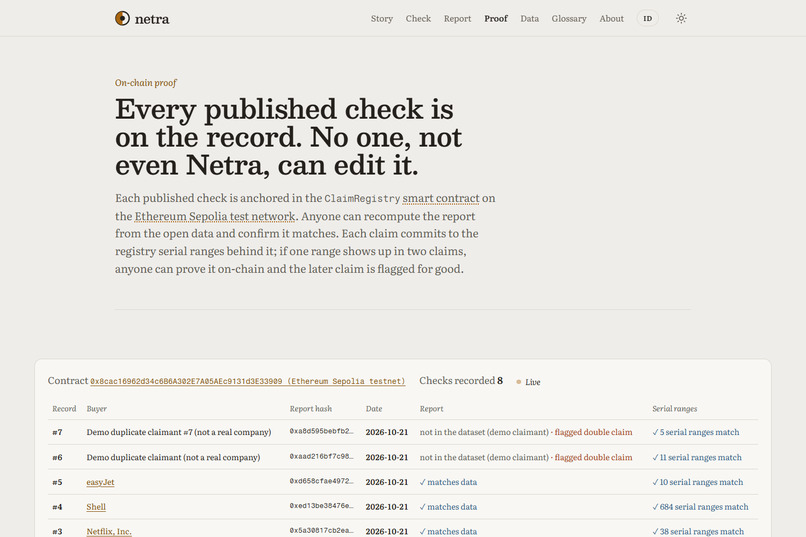
Task: Click report hash 0xd658cfae4972…
Action: click(x=321, y=481)
